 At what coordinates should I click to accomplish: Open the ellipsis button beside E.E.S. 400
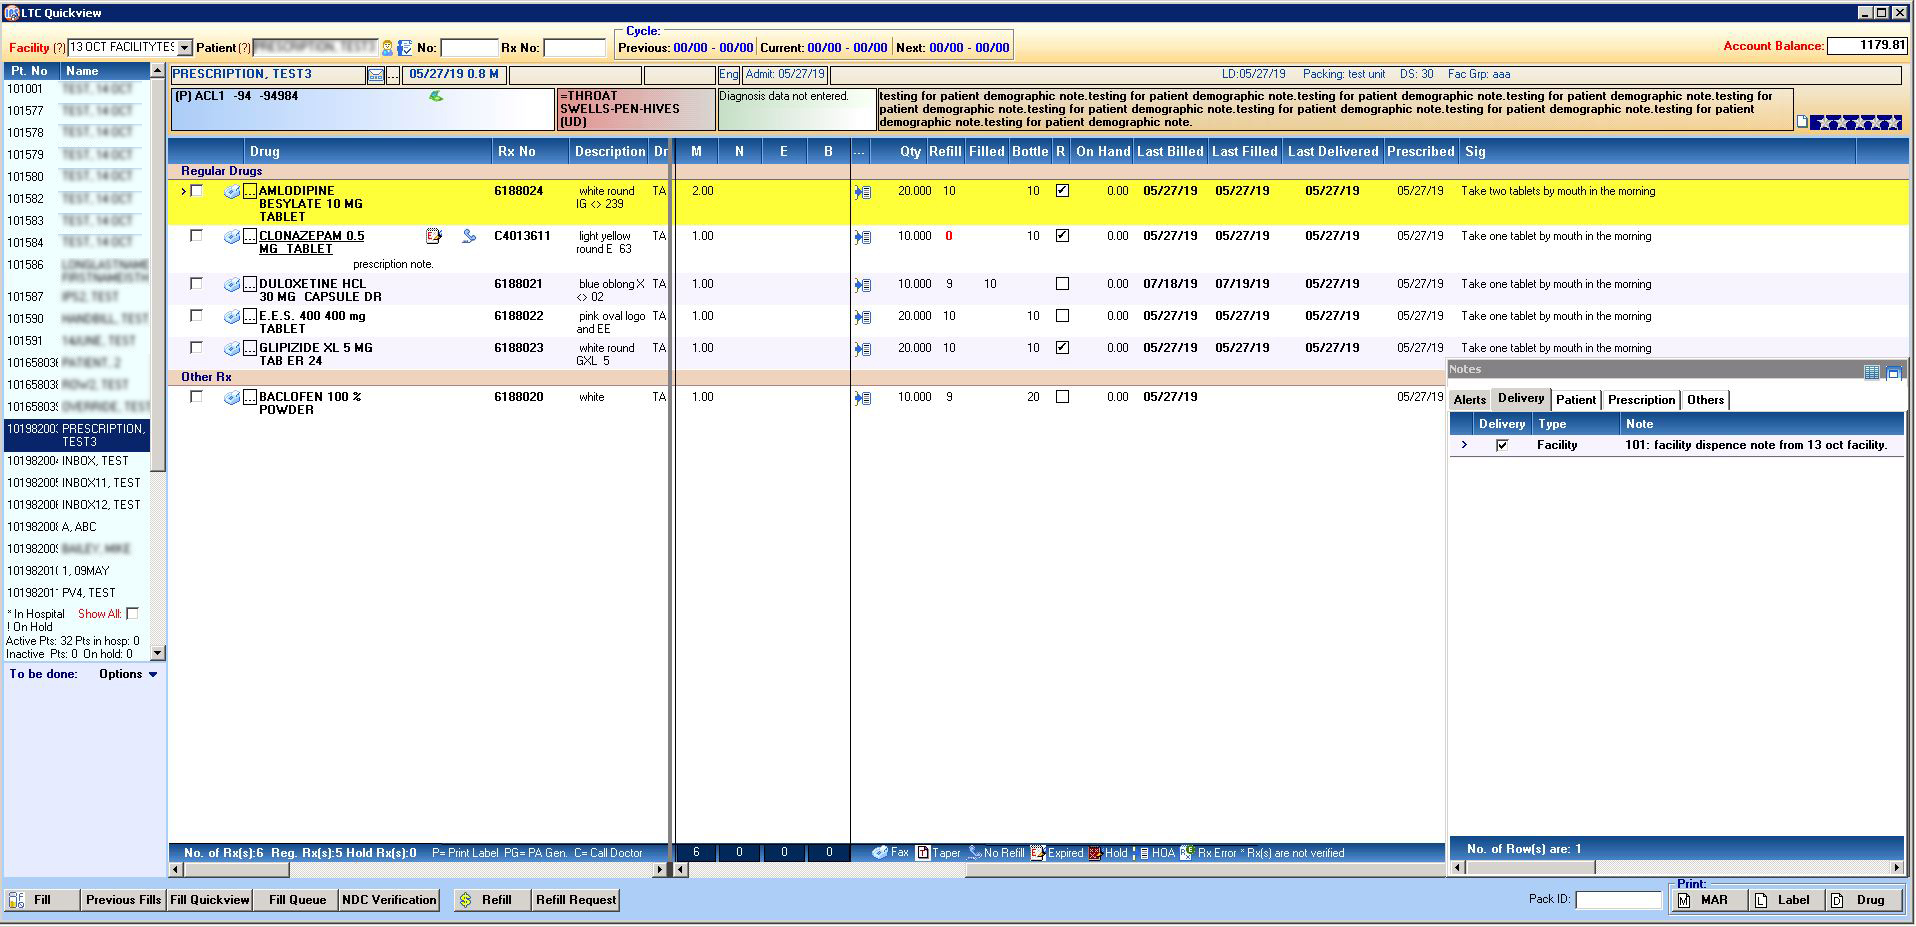250,317
